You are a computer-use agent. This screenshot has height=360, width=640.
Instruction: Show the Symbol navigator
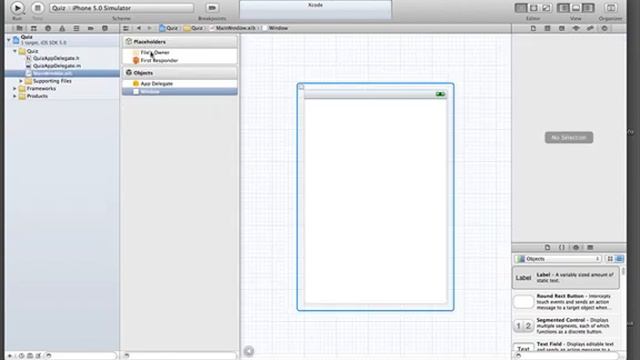click(x=33, y=28)
